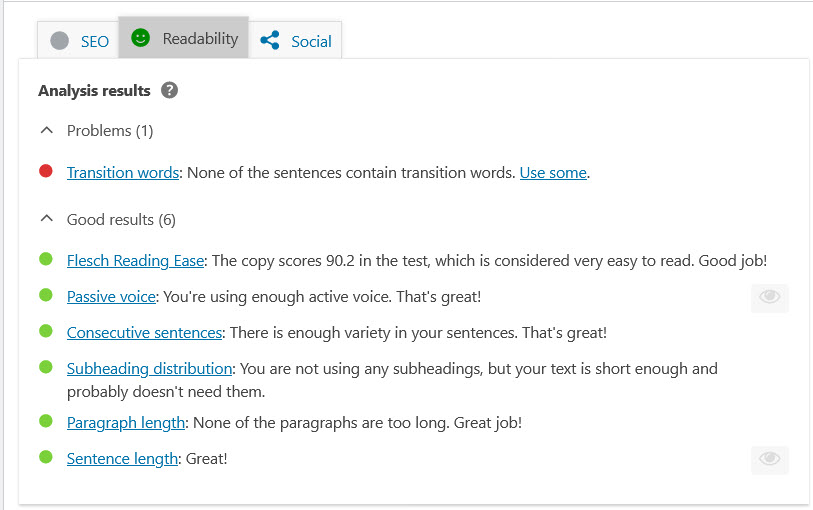Viewport: 813px width, 510px height.
Task: Click the grey SEO status circle icon
Action: (x=60, y=41)
